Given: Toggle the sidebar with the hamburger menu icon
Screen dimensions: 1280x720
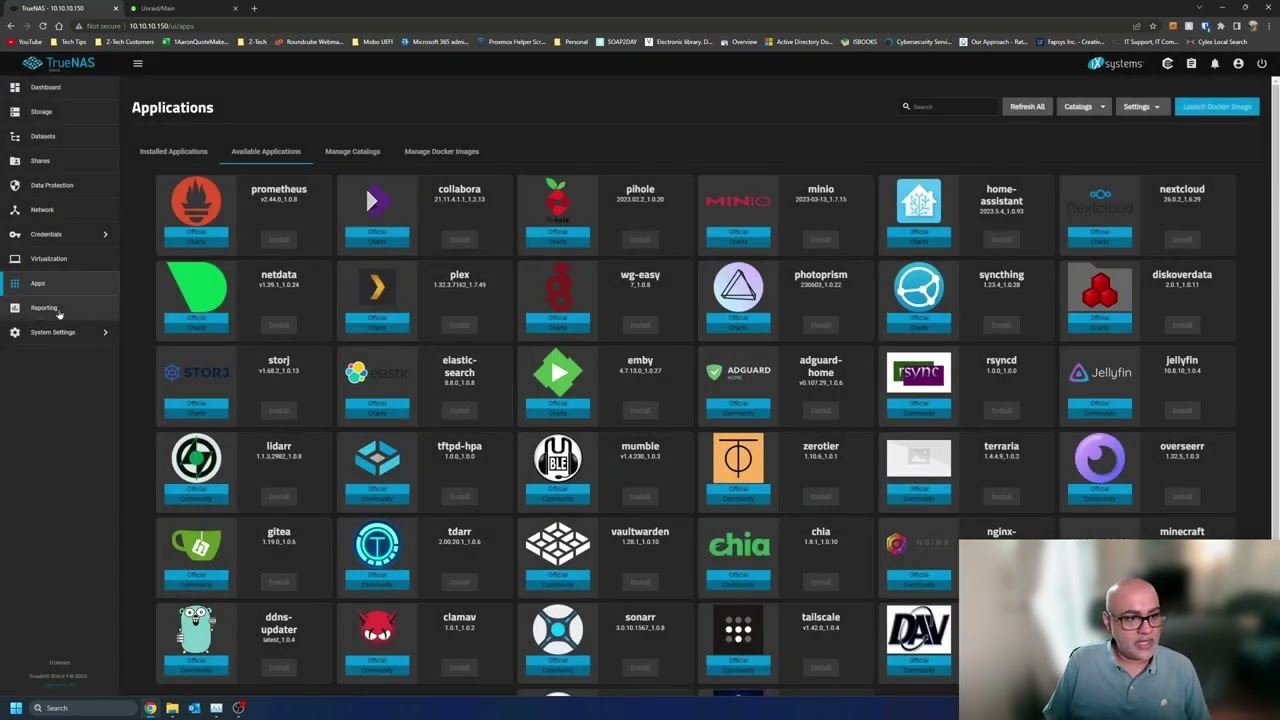Looking at the screenshot, I should 138,64.
